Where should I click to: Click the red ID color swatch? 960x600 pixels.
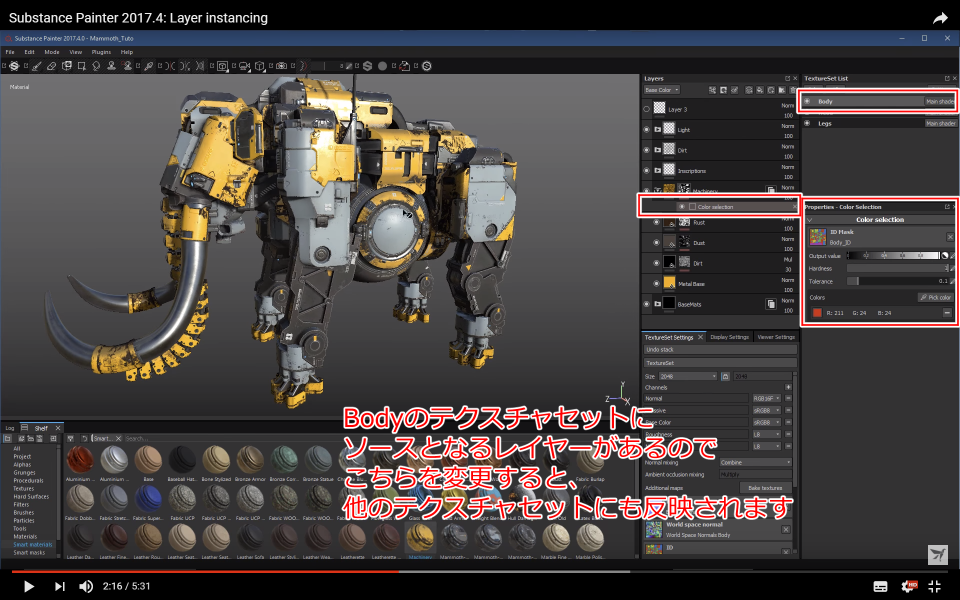pos(817,313)
